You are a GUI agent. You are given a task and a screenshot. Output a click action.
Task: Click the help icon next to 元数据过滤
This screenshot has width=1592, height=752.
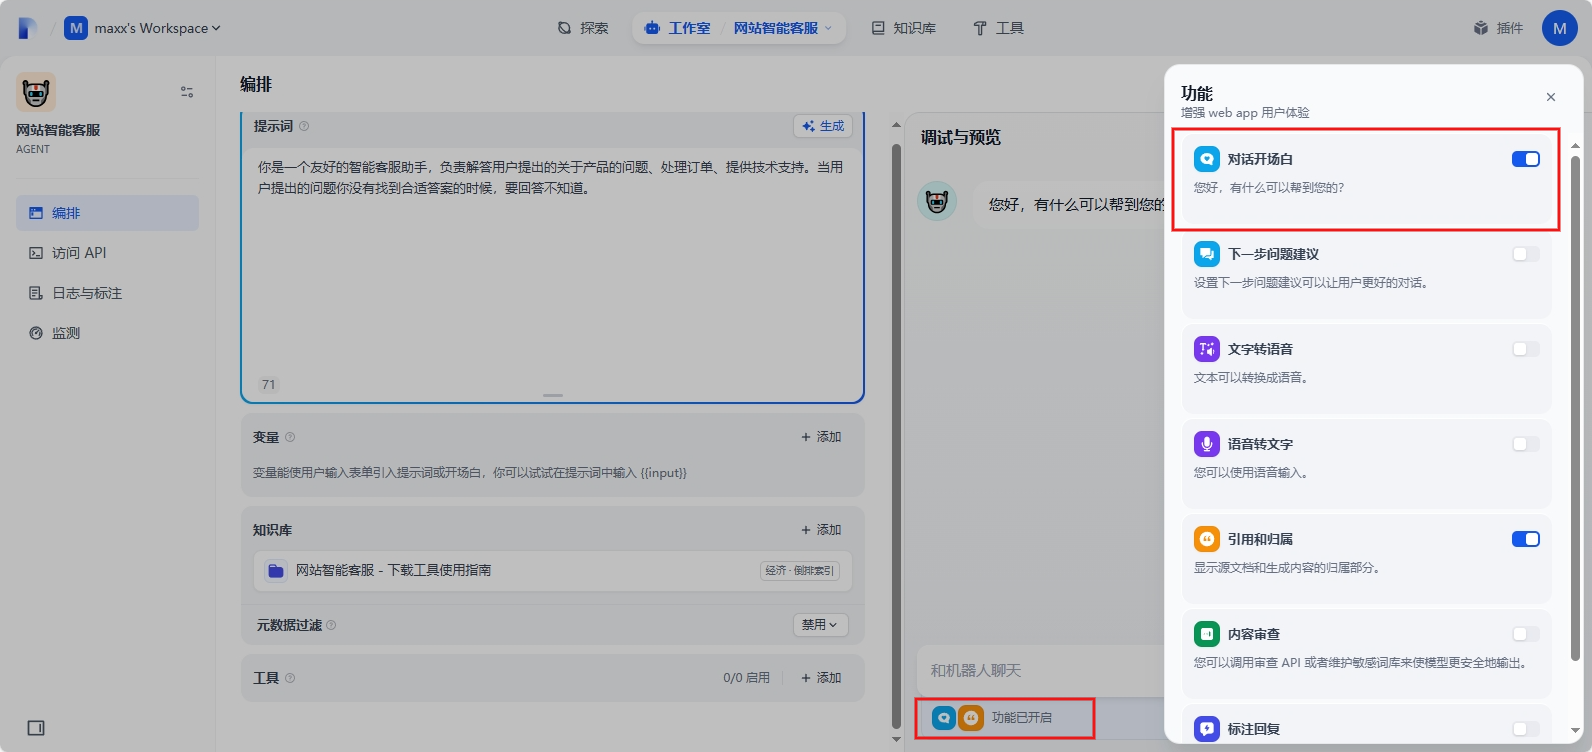331,625
